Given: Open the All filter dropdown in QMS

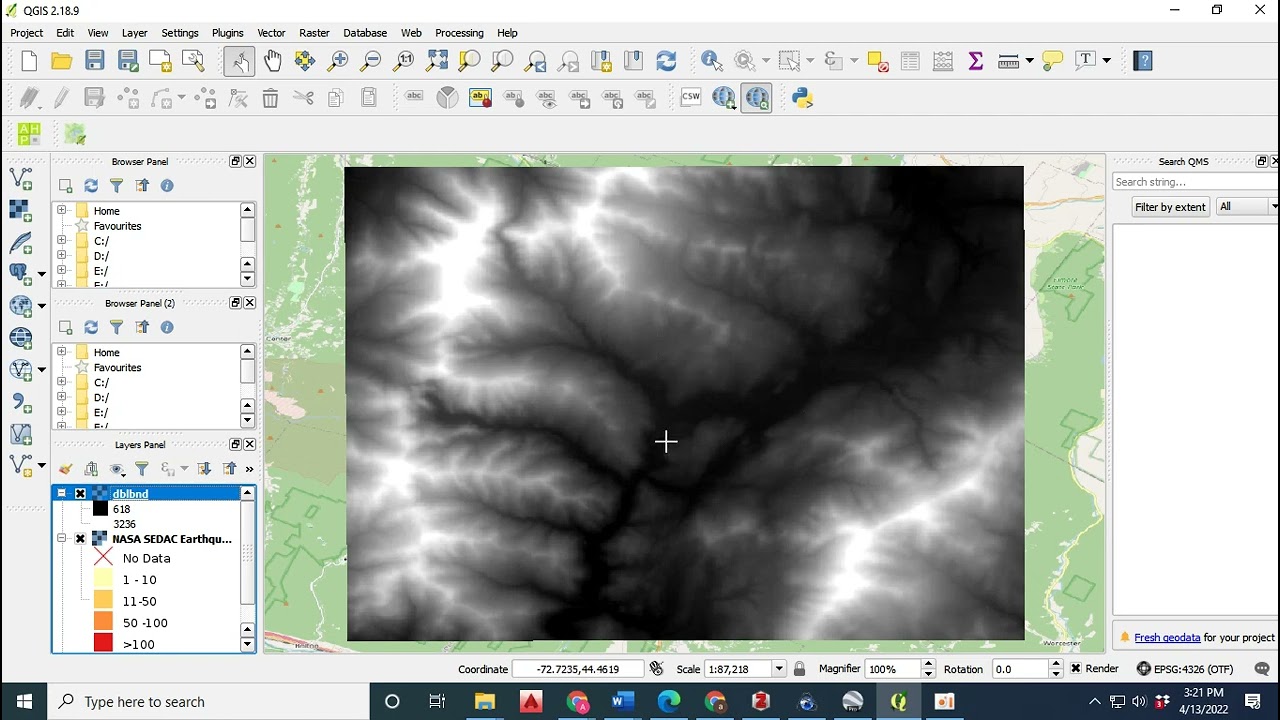Looking at the screenshot, I should [1247, 207].
